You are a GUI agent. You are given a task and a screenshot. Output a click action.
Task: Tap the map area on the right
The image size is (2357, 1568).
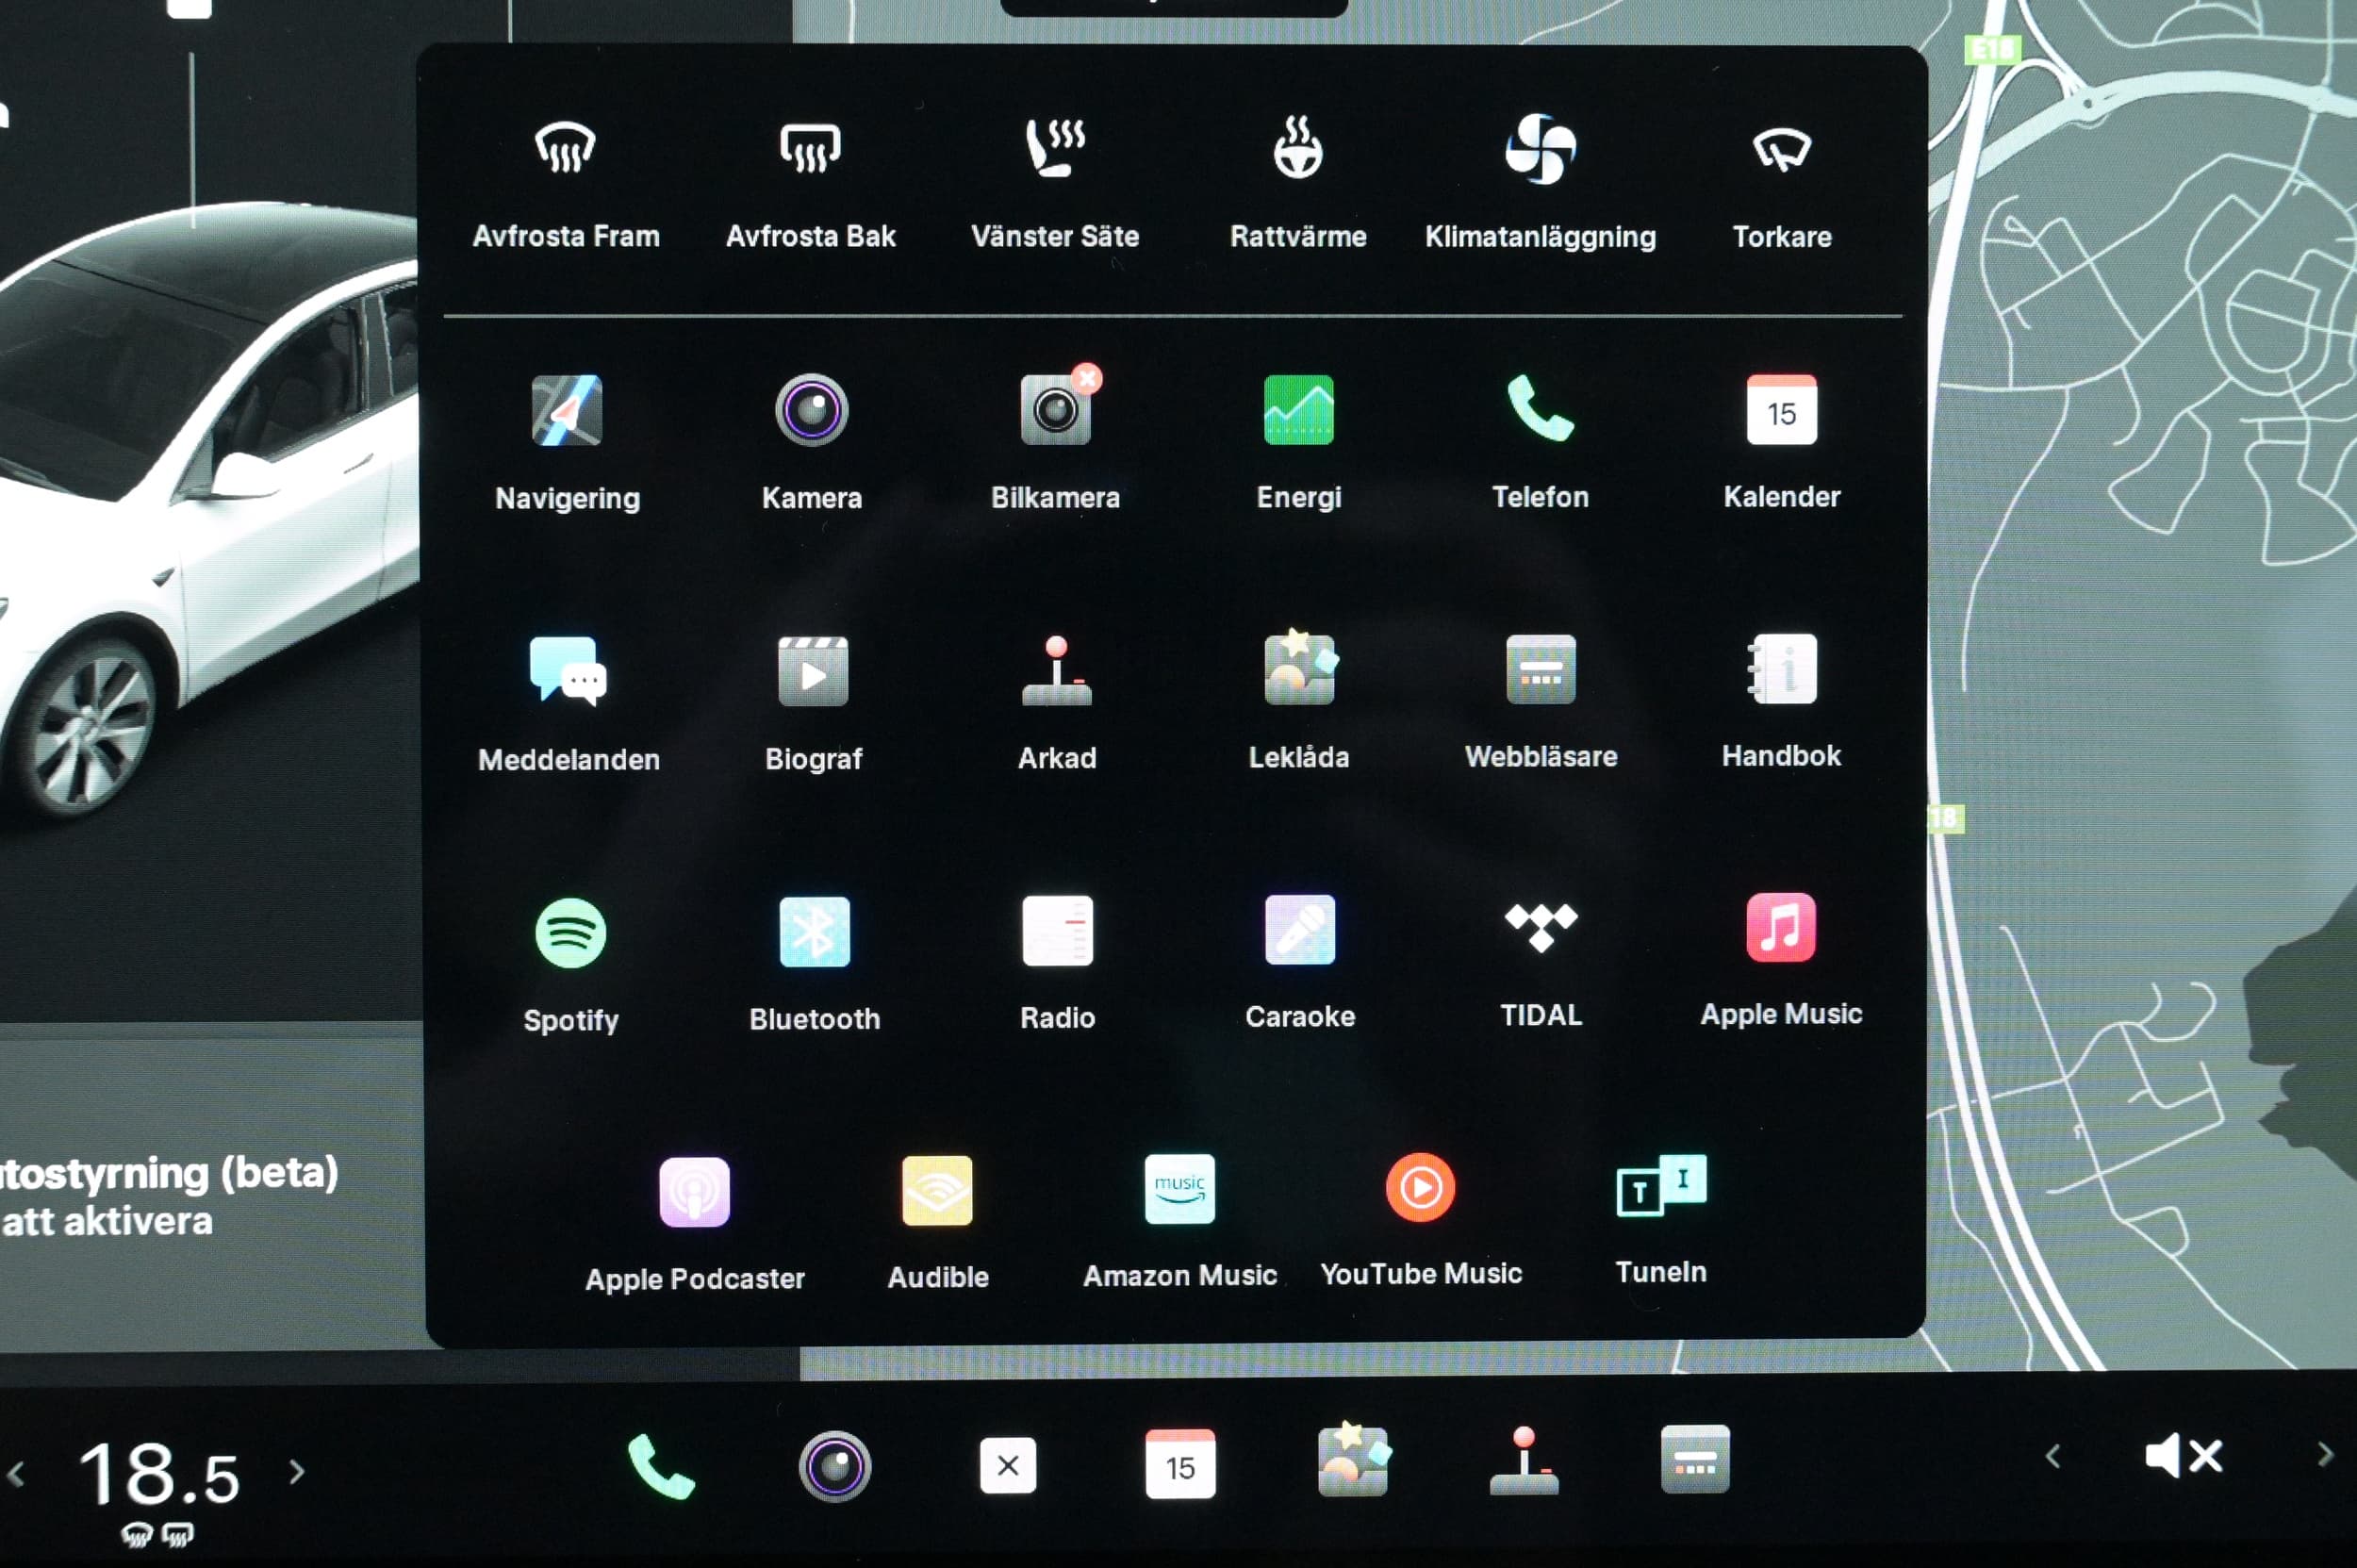(x=2142, y=684)
